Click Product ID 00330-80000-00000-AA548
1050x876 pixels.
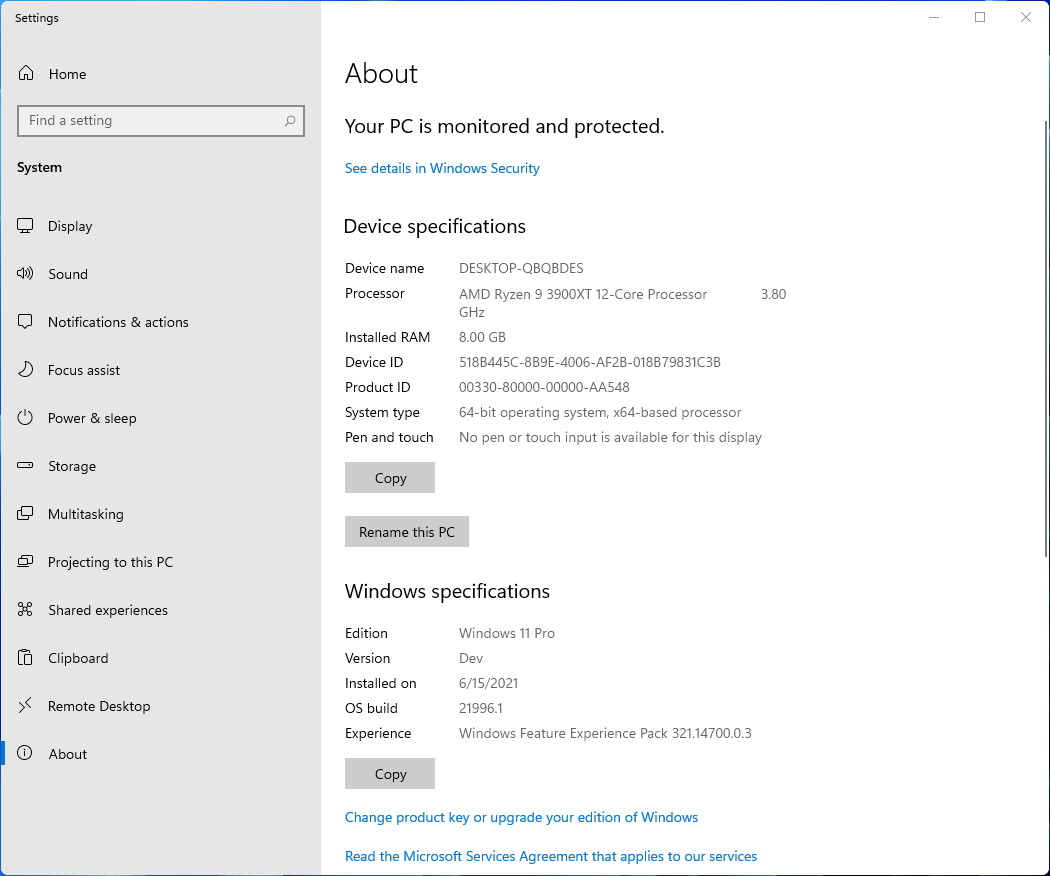(x=544, y=387)
